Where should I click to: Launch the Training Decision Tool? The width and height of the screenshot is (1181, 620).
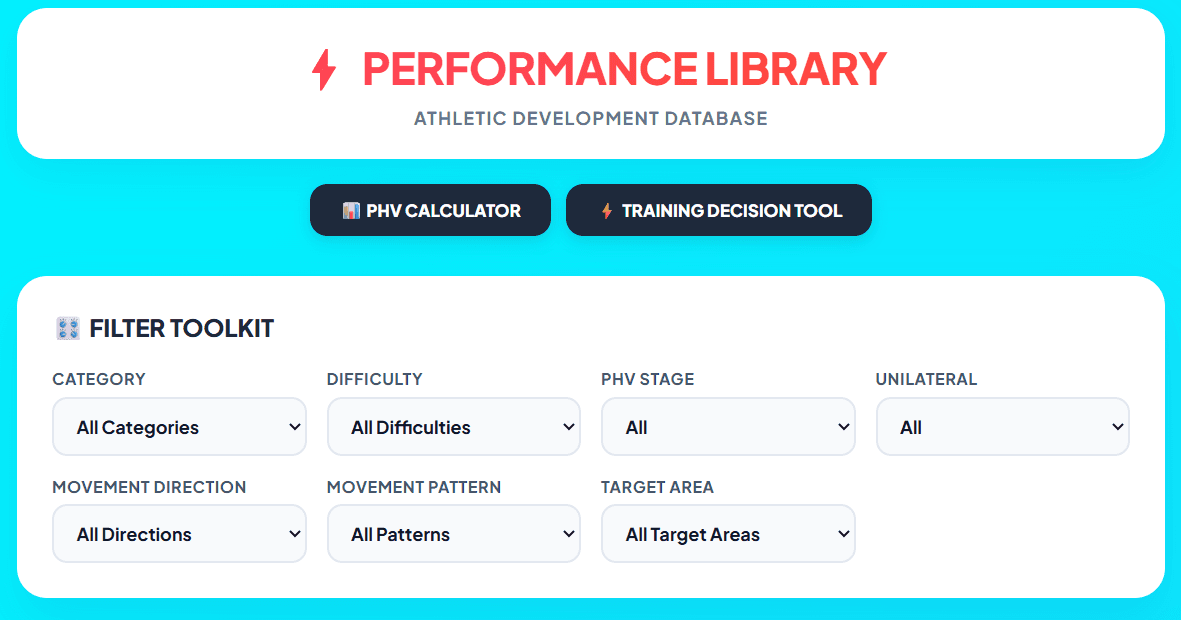[x=719, y=210]
